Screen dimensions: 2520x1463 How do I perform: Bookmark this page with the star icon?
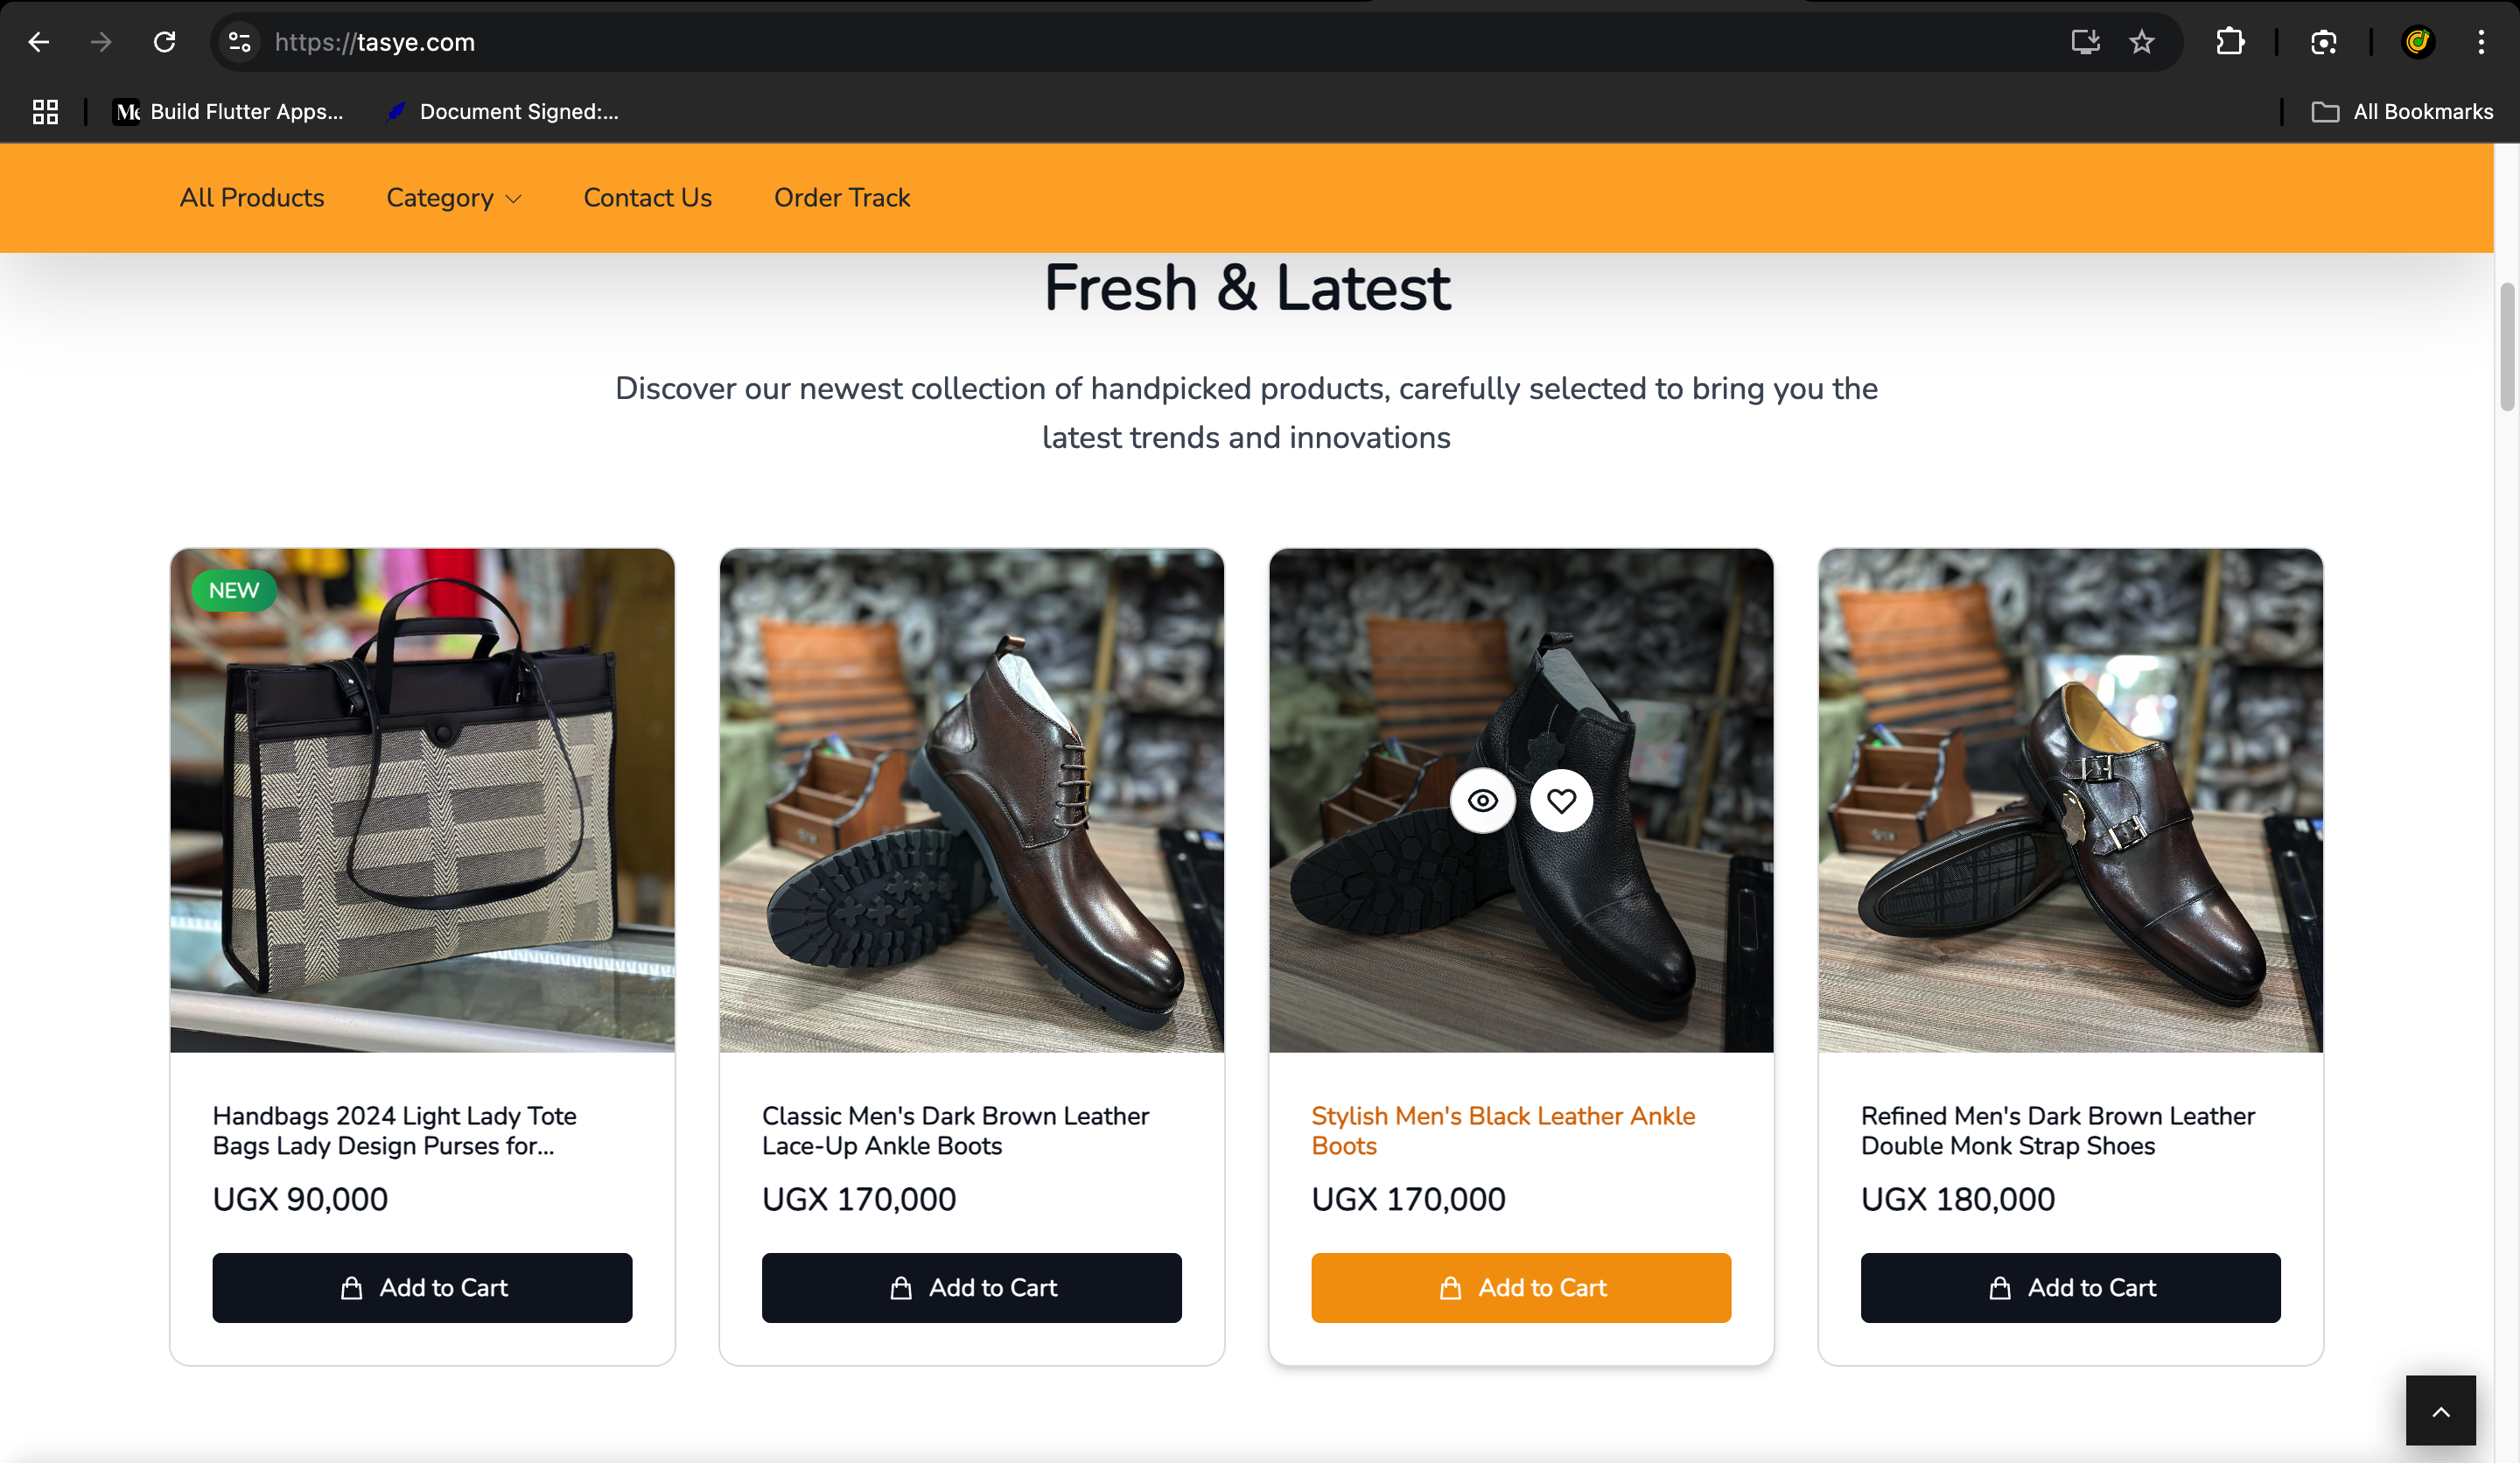click(x=2141, y=42)
